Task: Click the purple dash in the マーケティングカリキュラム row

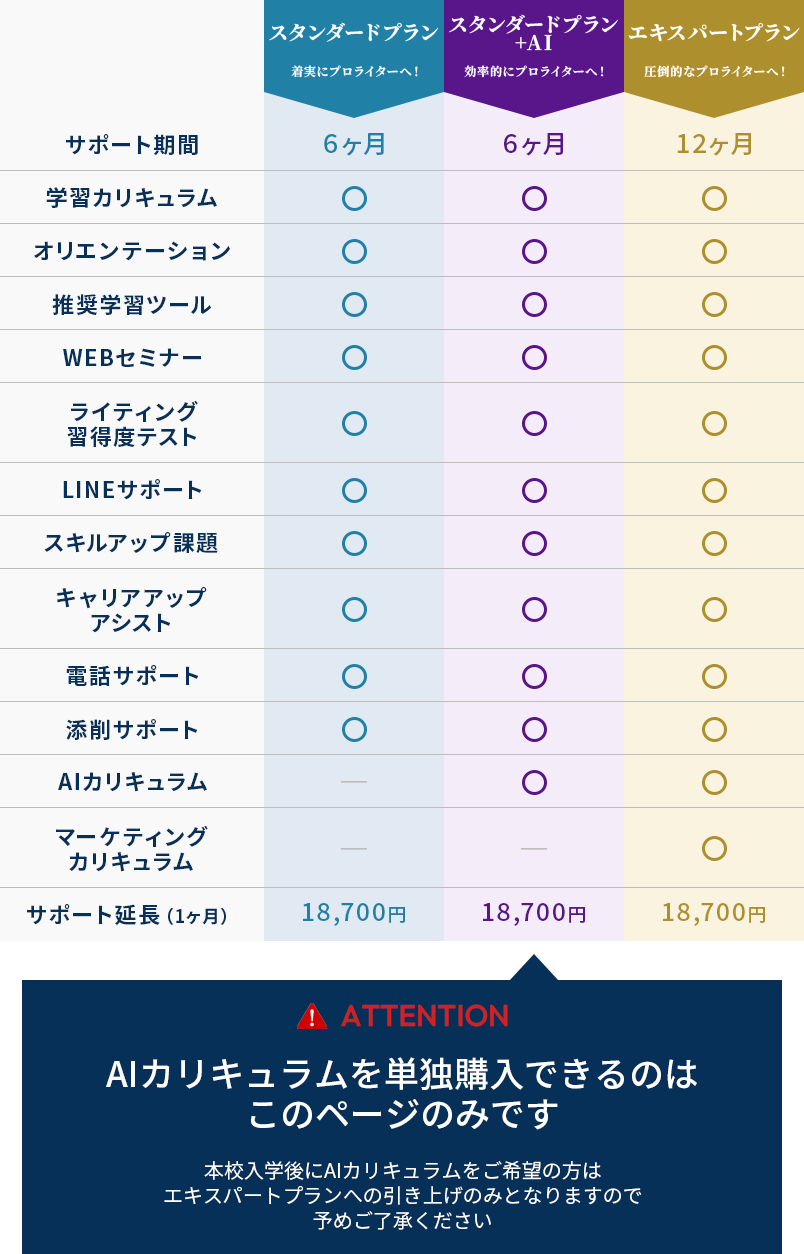Action: [x=534, y=848]
